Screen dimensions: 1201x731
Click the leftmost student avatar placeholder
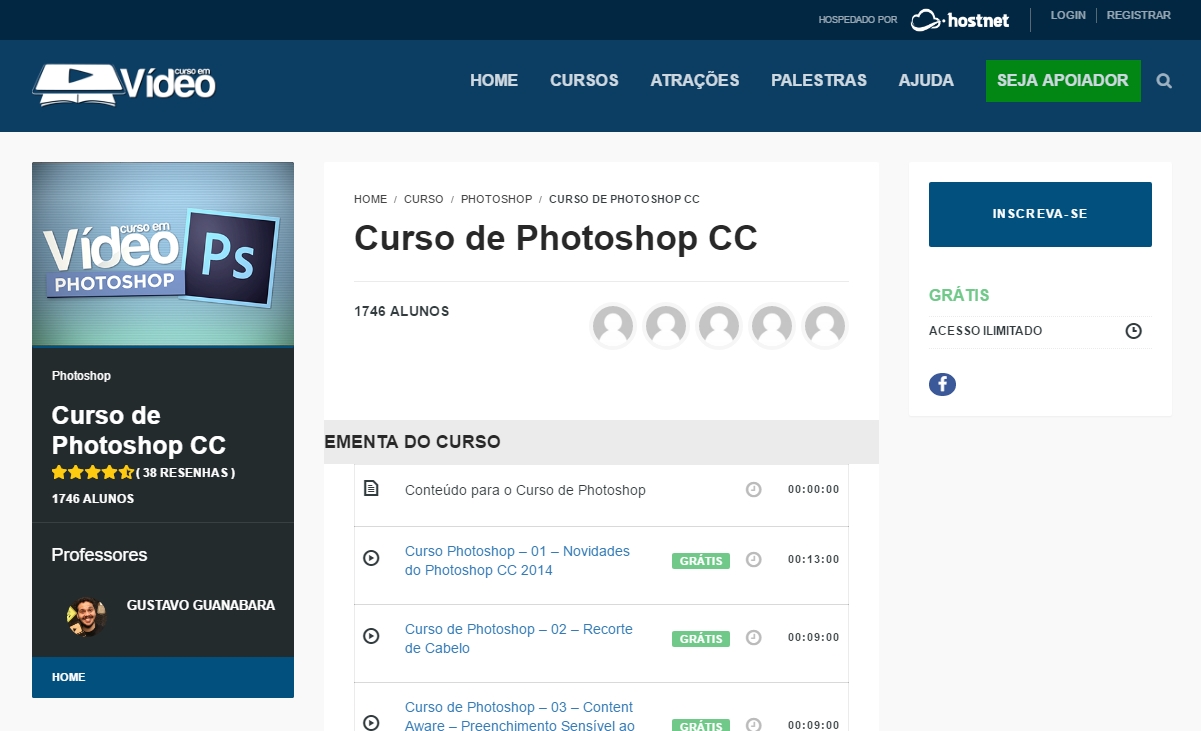[613, 326]
